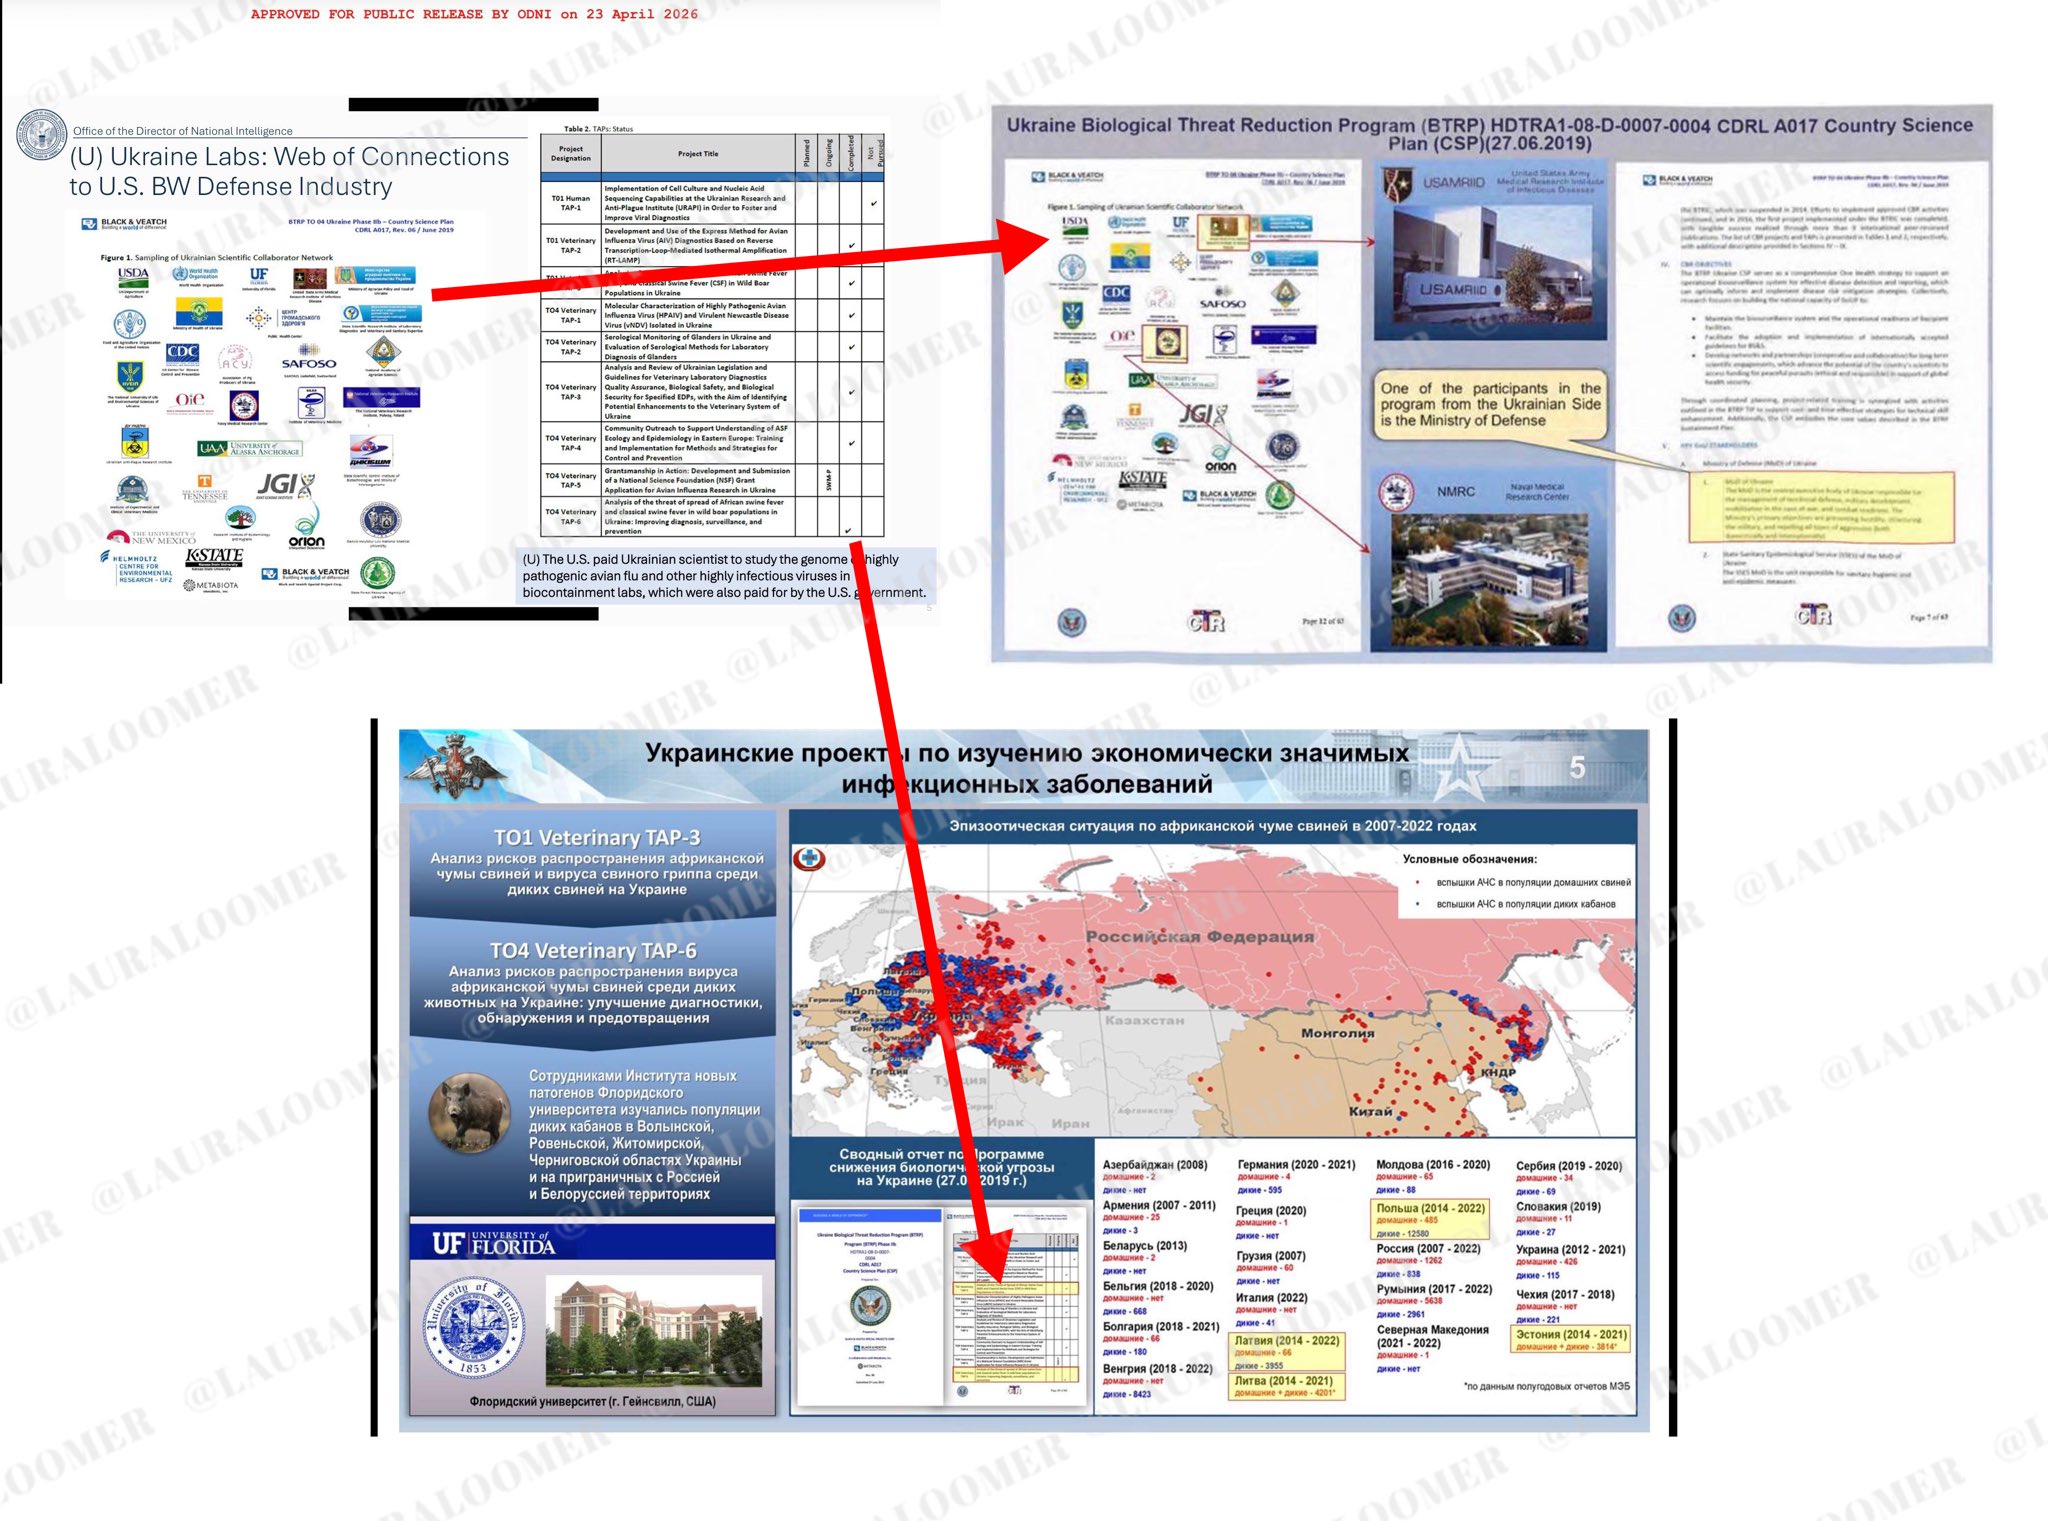The image size is (2048, 1521).
Task: Click the USAMRIID emblem in the right panel
Action: 1396,183
